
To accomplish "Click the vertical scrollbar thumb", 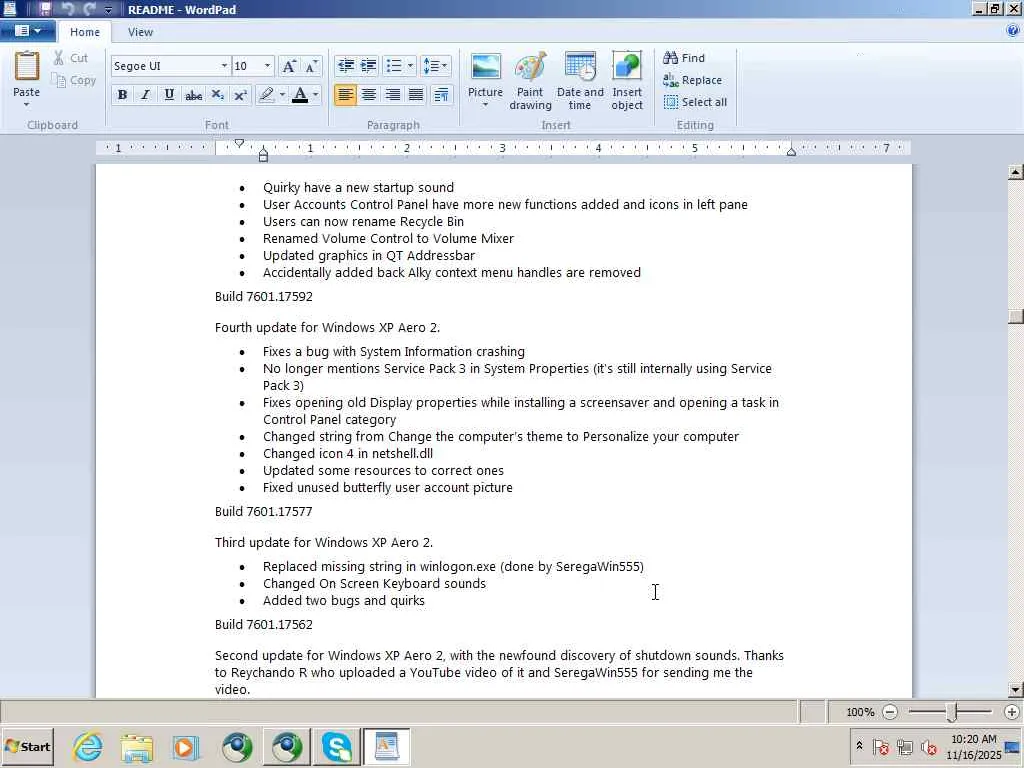I will [x=1016, y=316].
